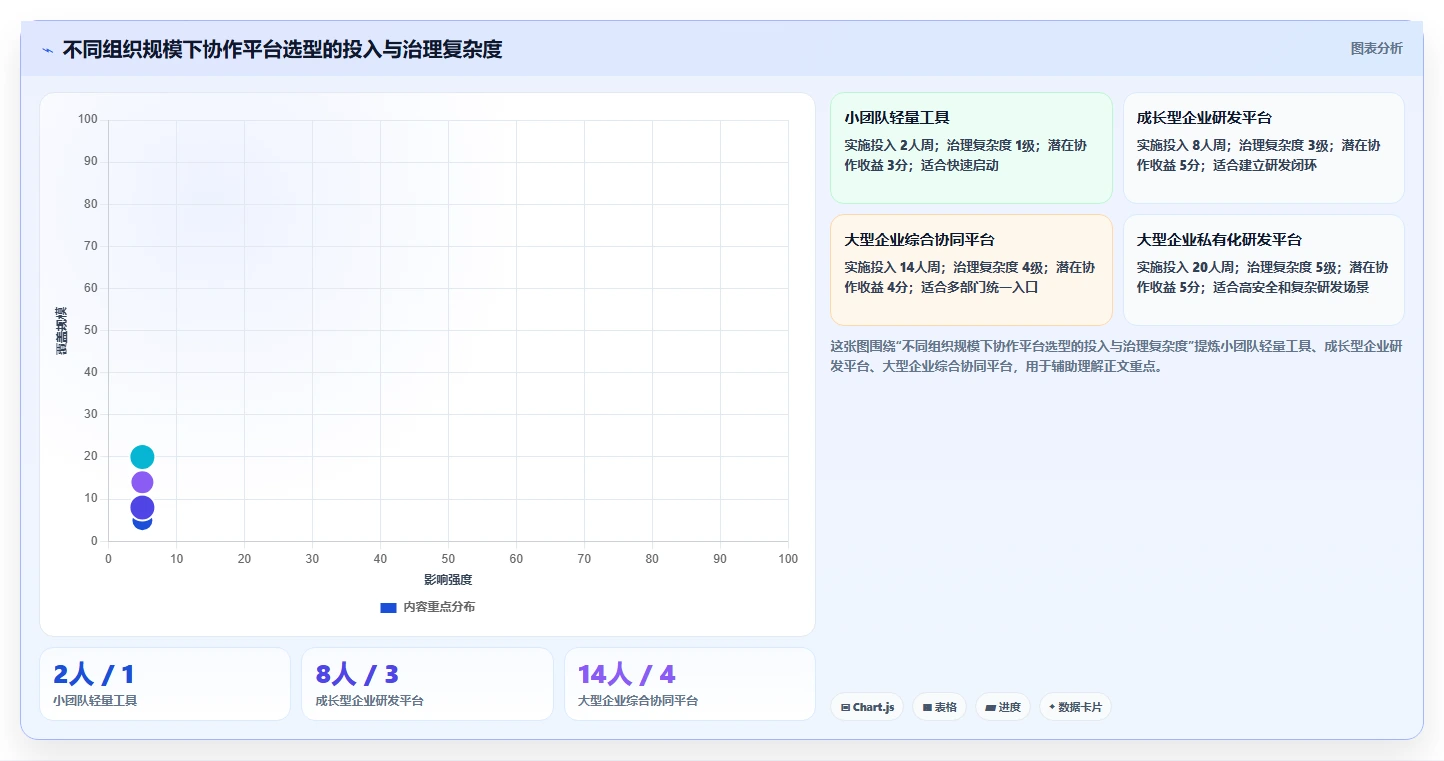
Task: Click the lightning icon beside the header title
Action: click(48, 50)
